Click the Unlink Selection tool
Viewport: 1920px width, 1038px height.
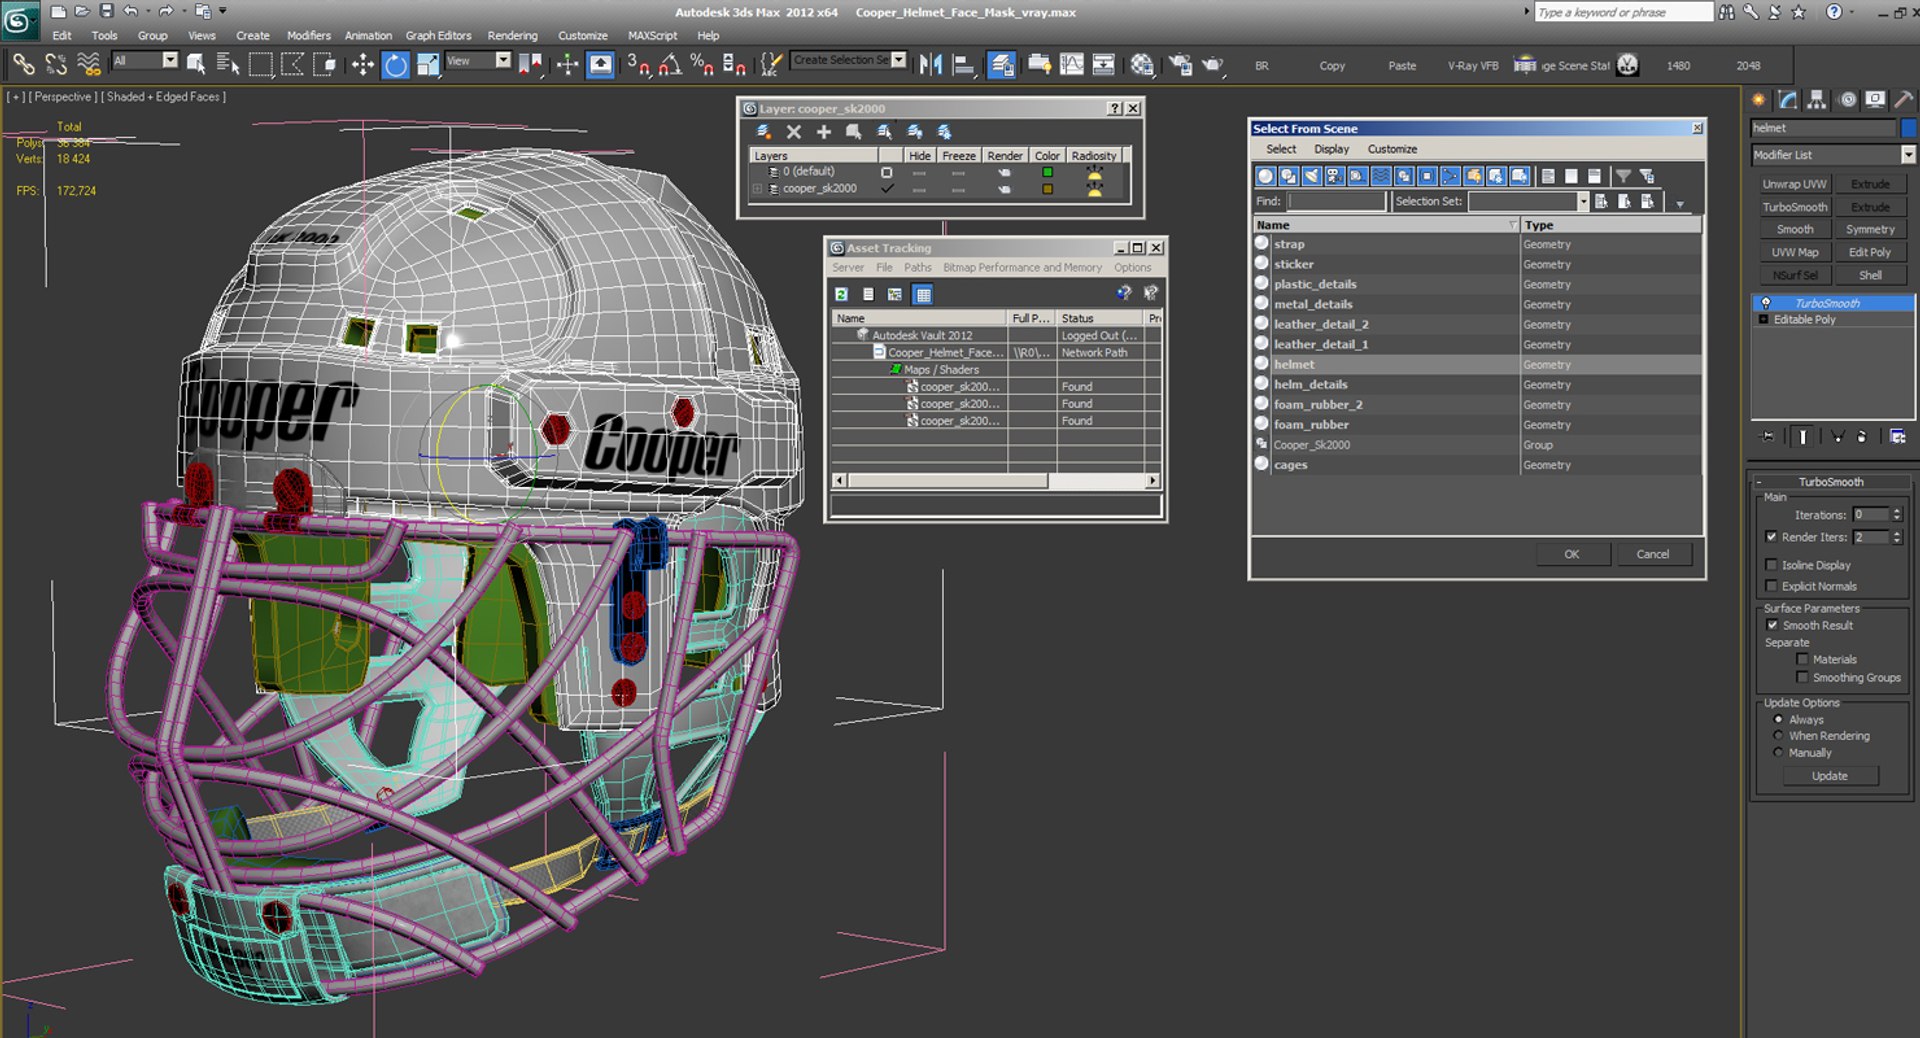click(x=56, y=65)
